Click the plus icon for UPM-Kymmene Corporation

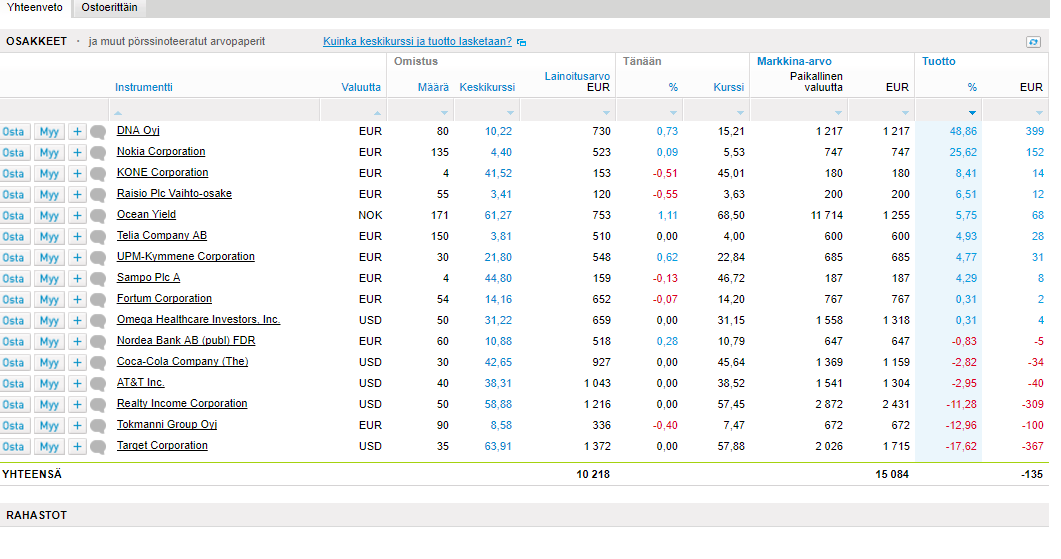(77, 258)
